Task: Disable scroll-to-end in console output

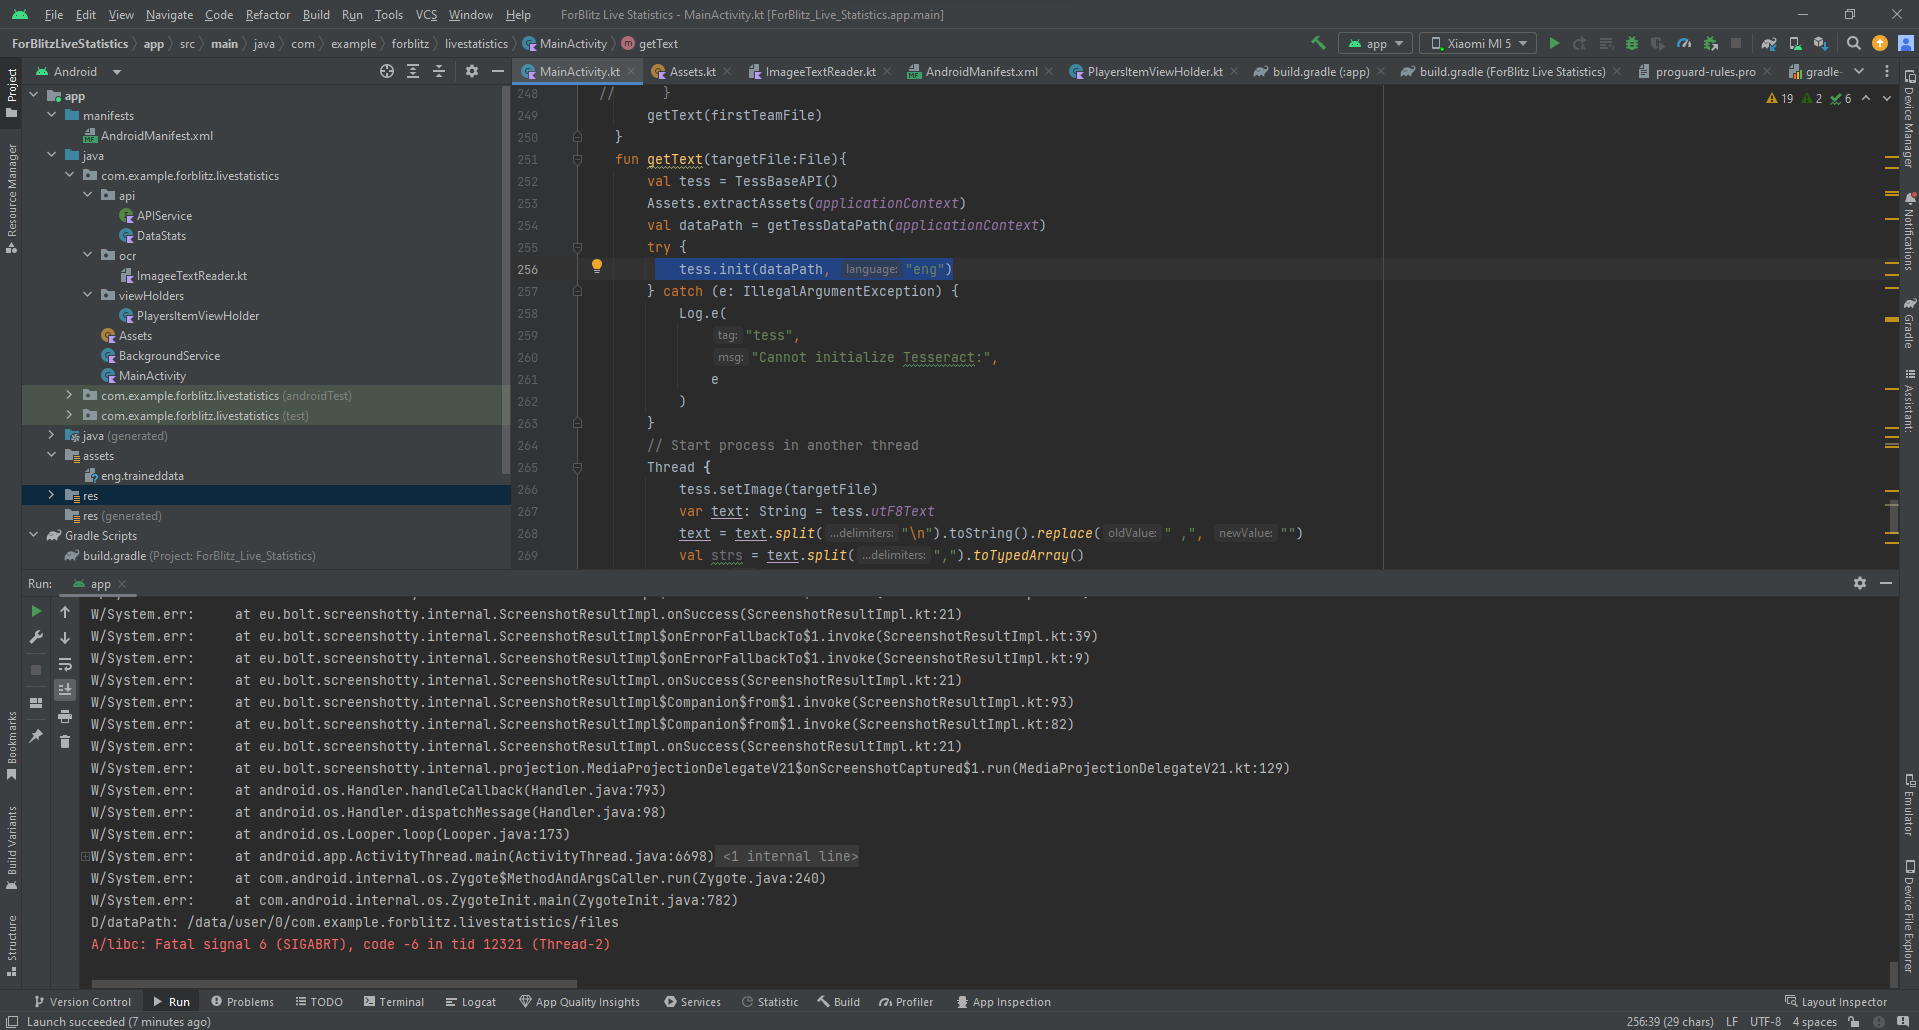Action: pyautogui.click(x=65, y=690)
